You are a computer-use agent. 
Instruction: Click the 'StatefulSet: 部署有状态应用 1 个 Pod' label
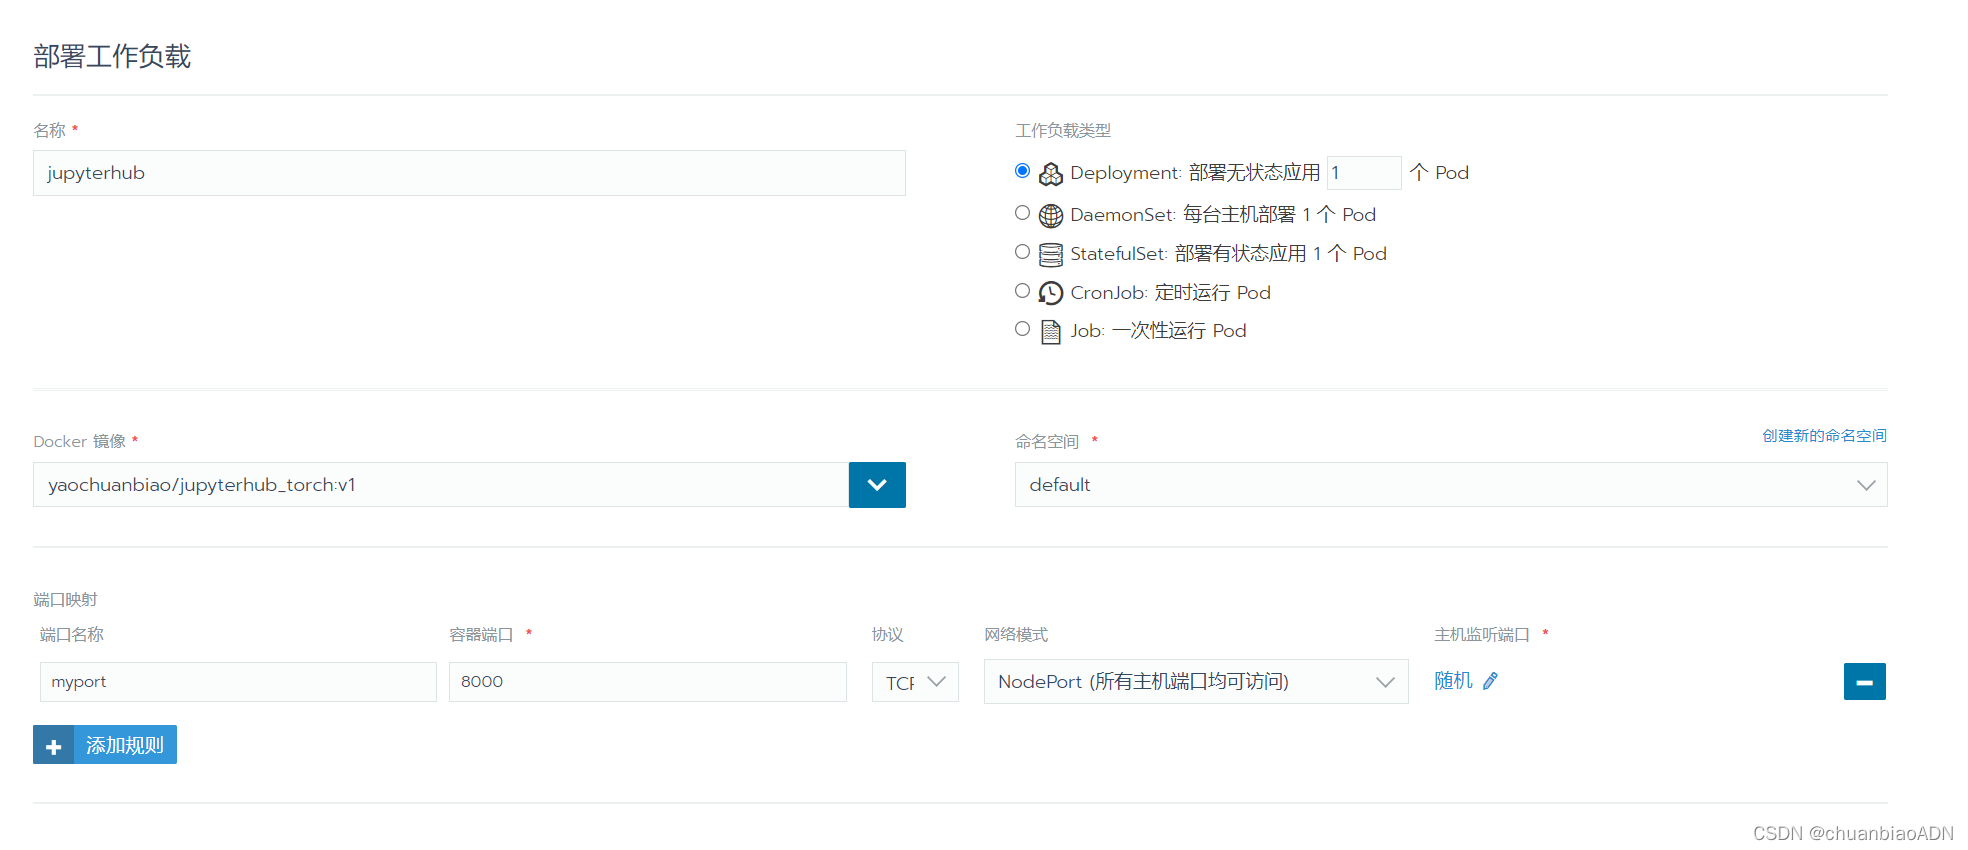[1228, 254]
